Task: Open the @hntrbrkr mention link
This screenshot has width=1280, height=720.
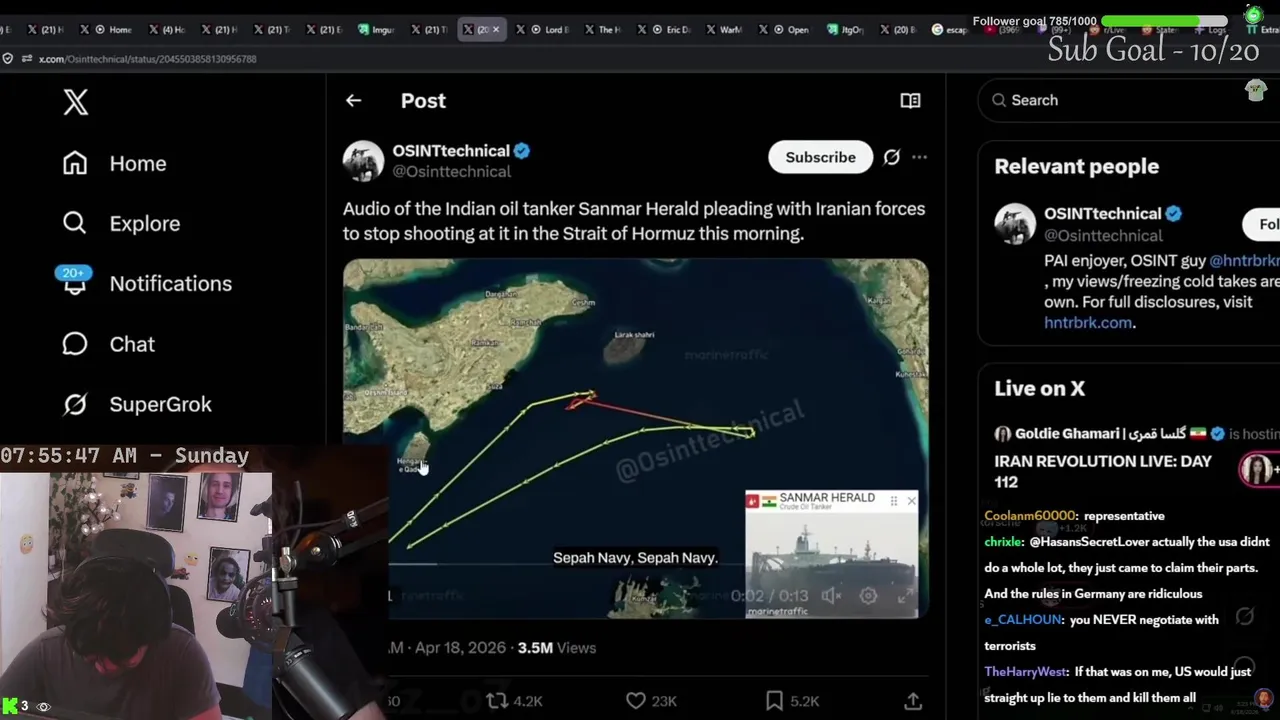Action: pos(1245,260)
